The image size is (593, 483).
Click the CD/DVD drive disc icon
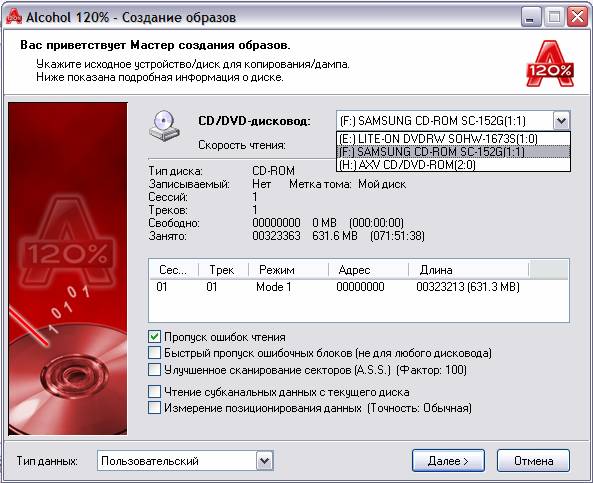click(x=164, y=126)
